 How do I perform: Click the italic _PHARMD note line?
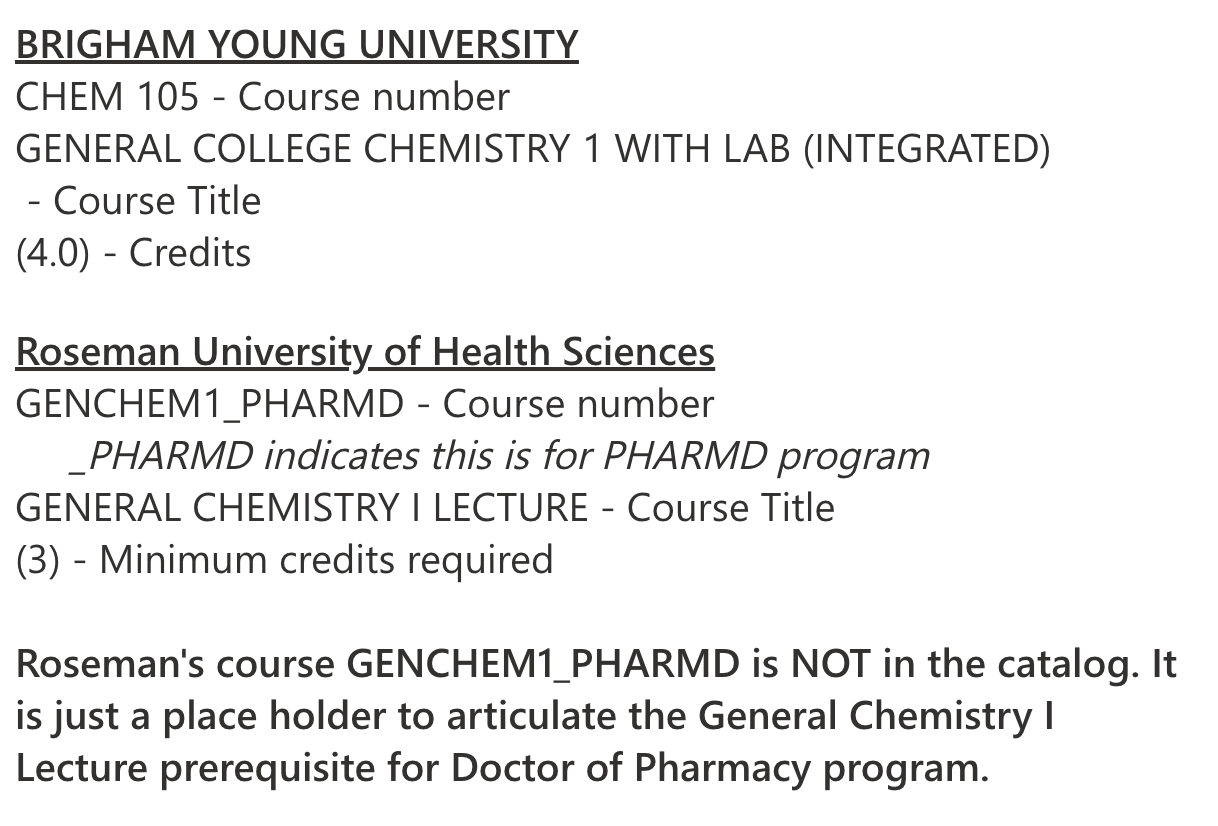500,456
